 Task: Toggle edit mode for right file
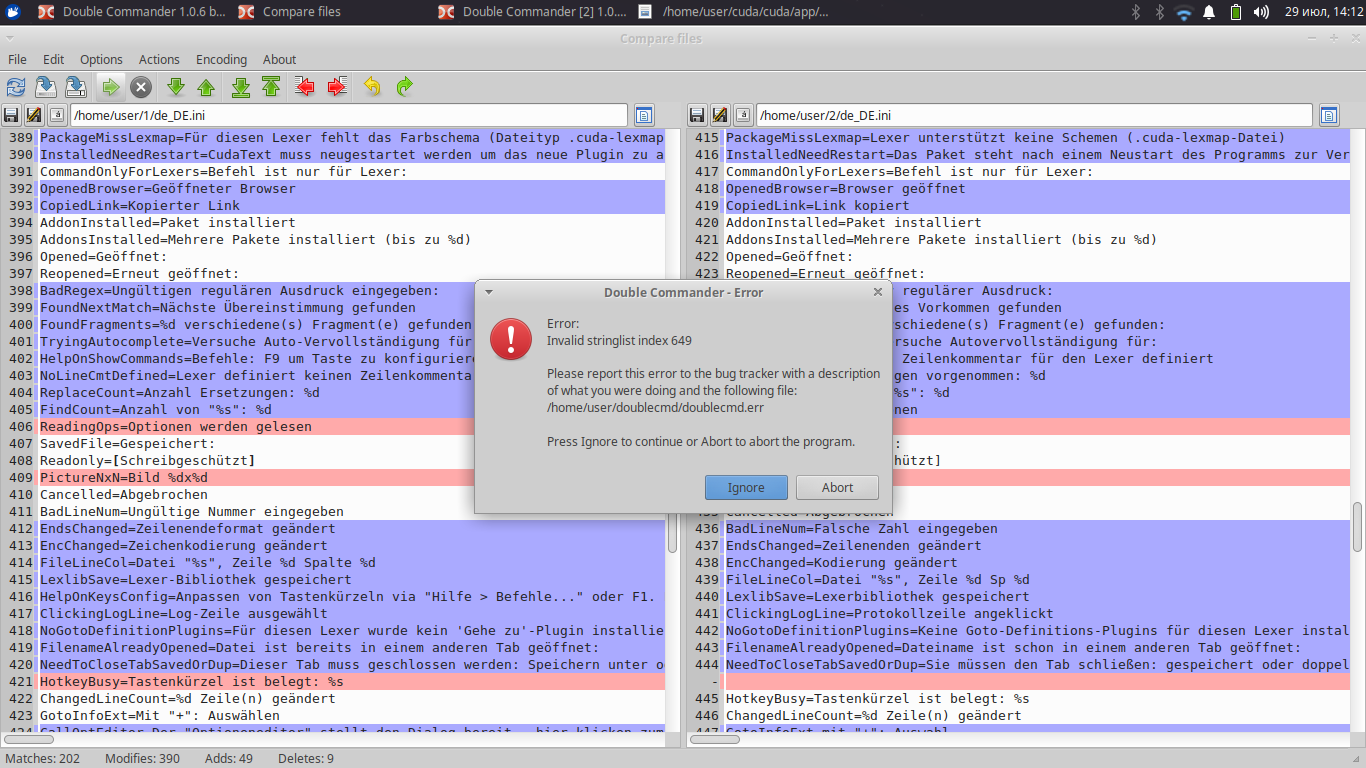(x=717, y=115)
